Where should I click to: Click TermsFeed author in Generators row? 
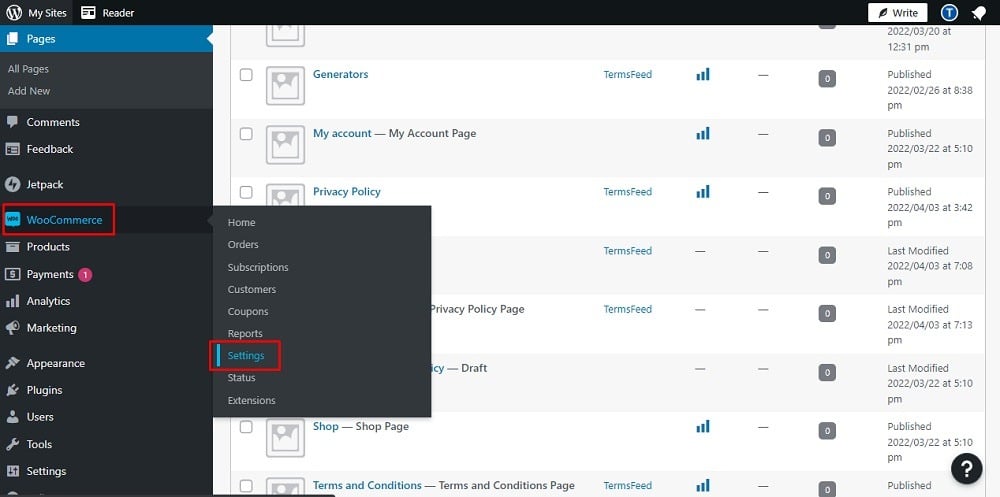pyautogui.click(x=628, y=75)
